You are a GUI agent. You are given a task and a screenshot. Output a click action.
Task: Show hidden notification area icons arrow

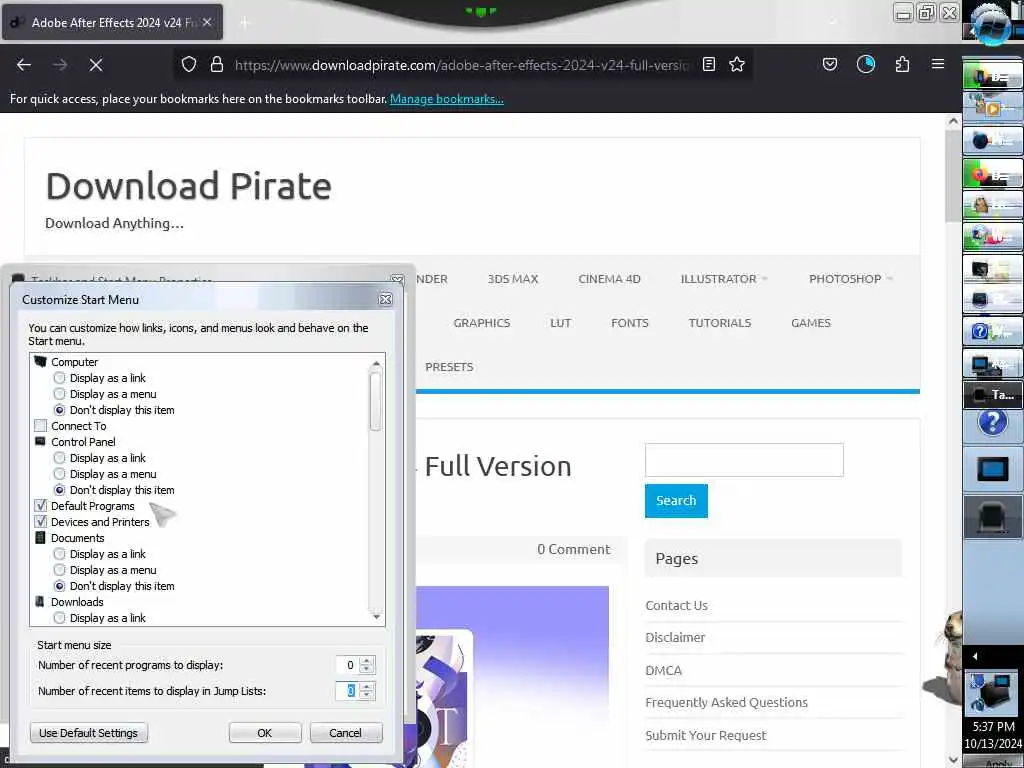(x=975, y=656)
